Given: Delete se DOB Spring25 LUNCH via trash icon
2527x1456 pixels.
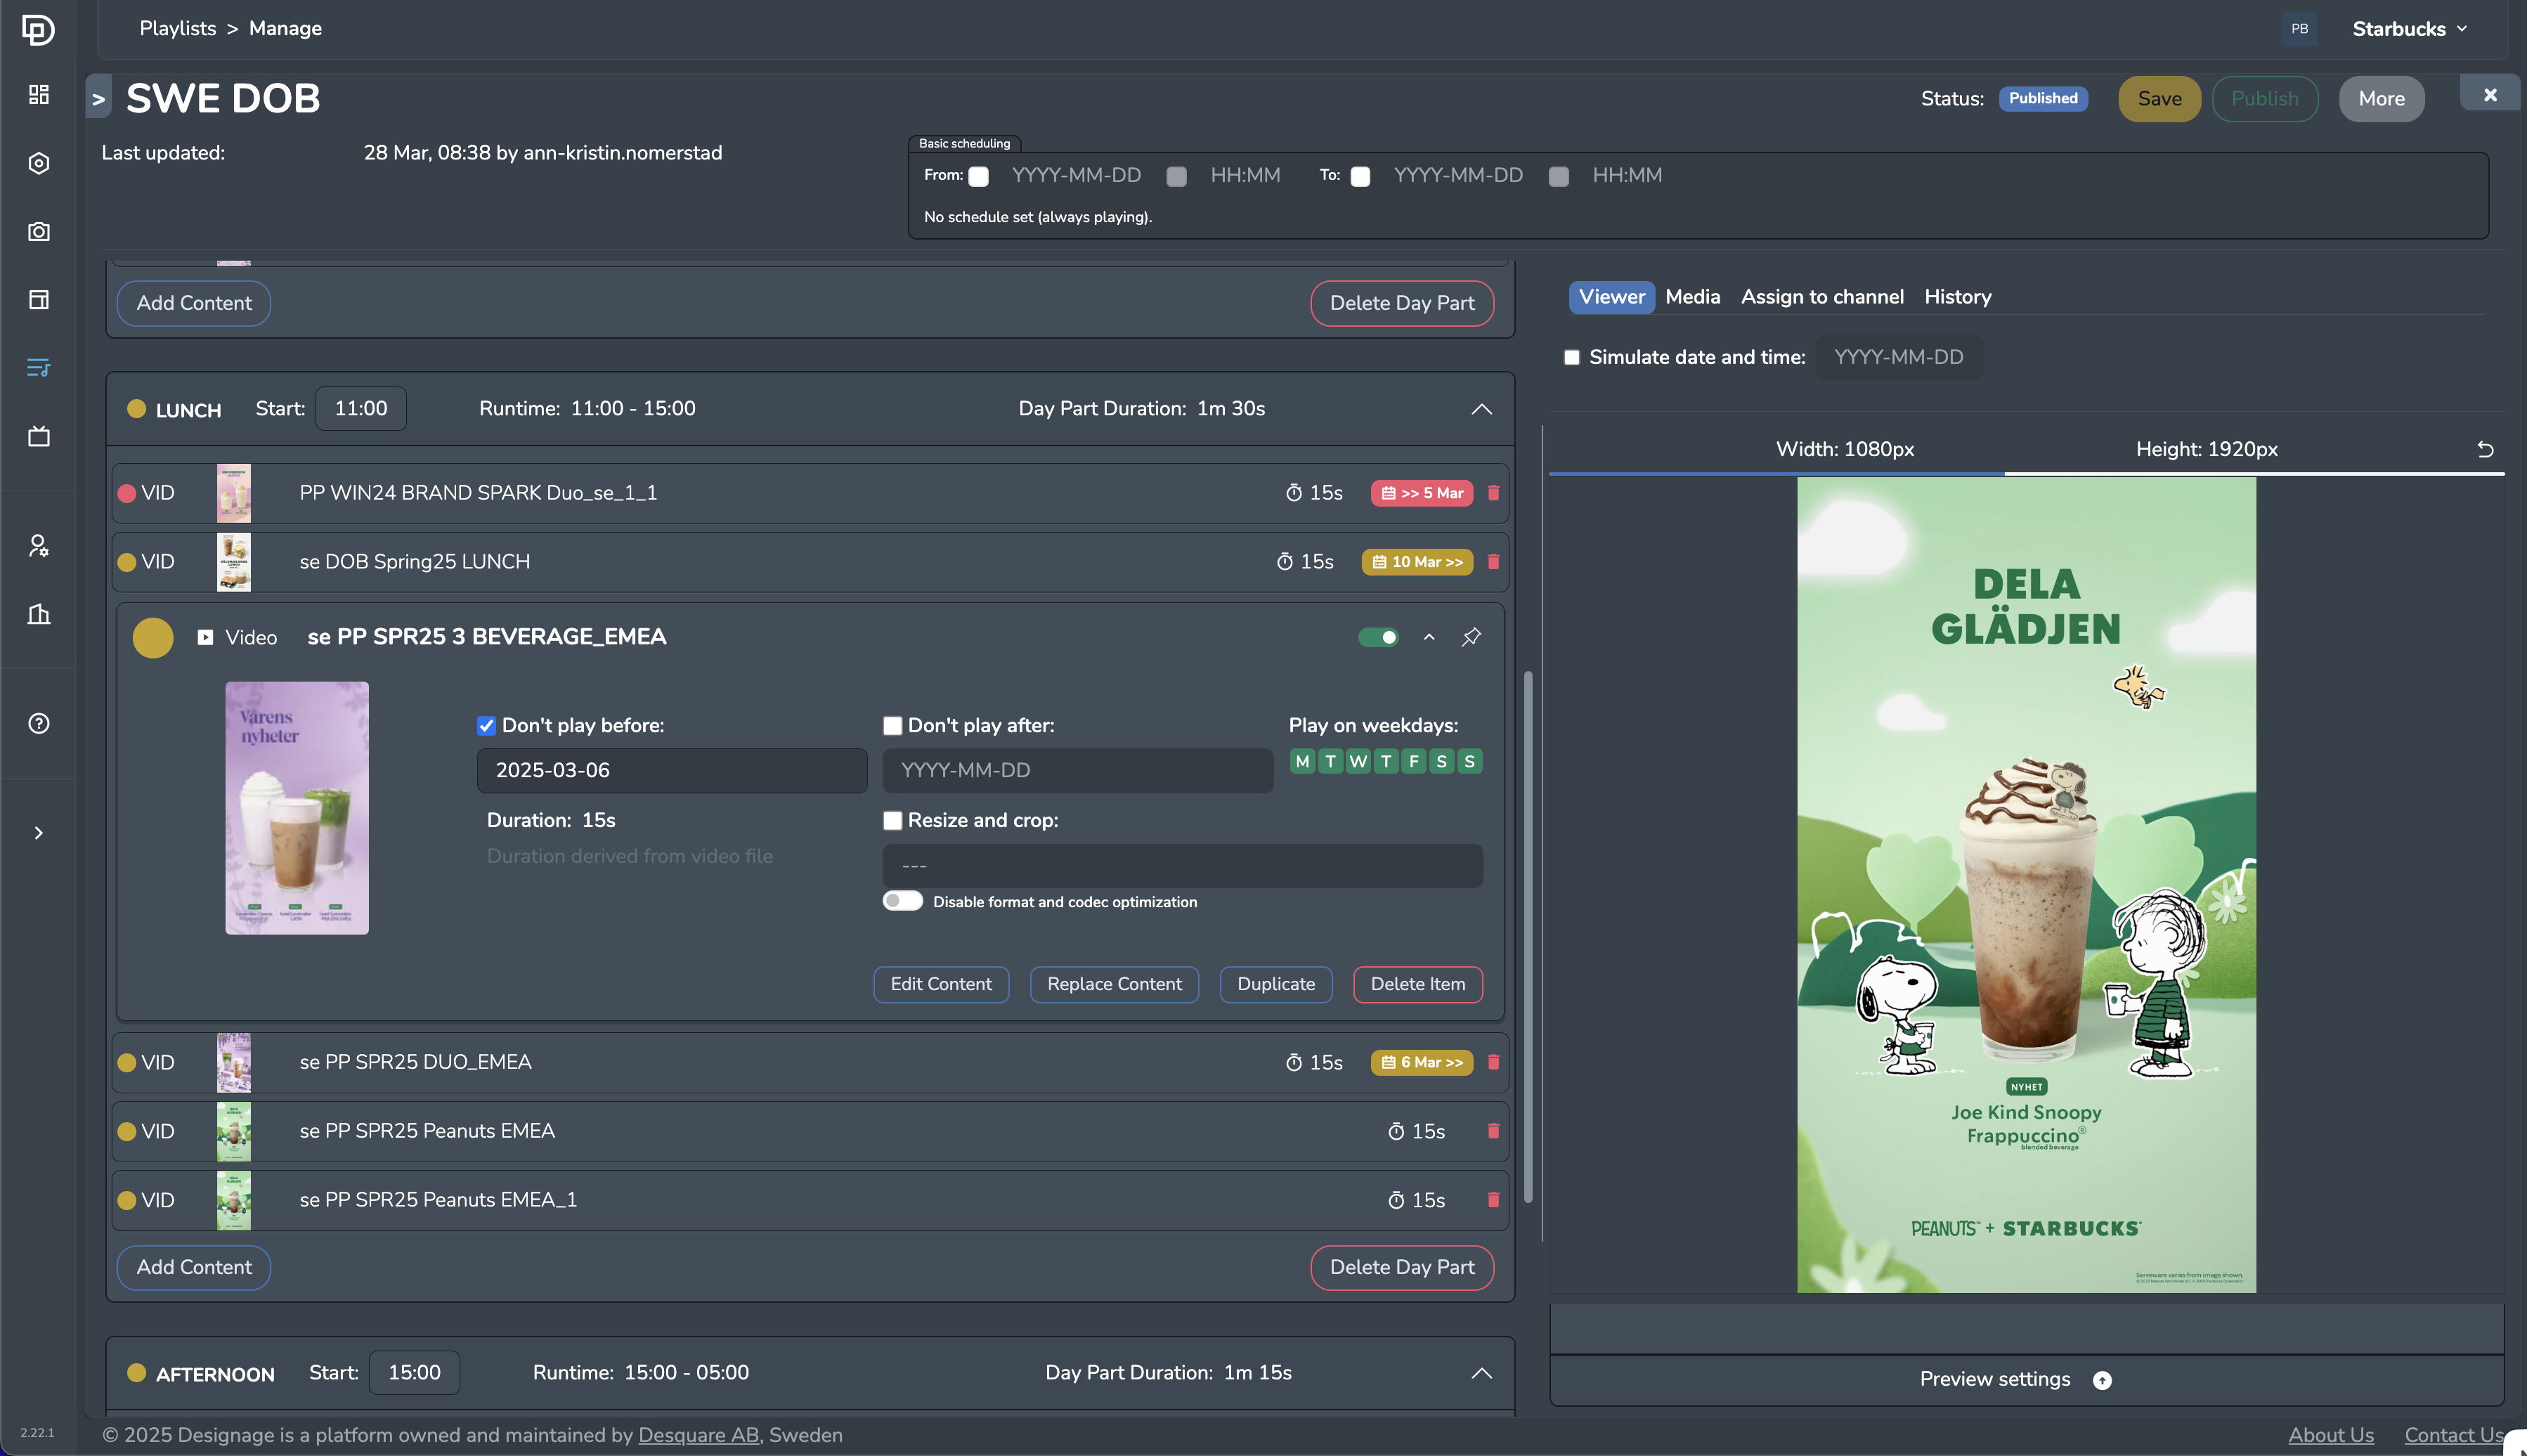Looking at the screenshot, I should (x=1493, y=562).
